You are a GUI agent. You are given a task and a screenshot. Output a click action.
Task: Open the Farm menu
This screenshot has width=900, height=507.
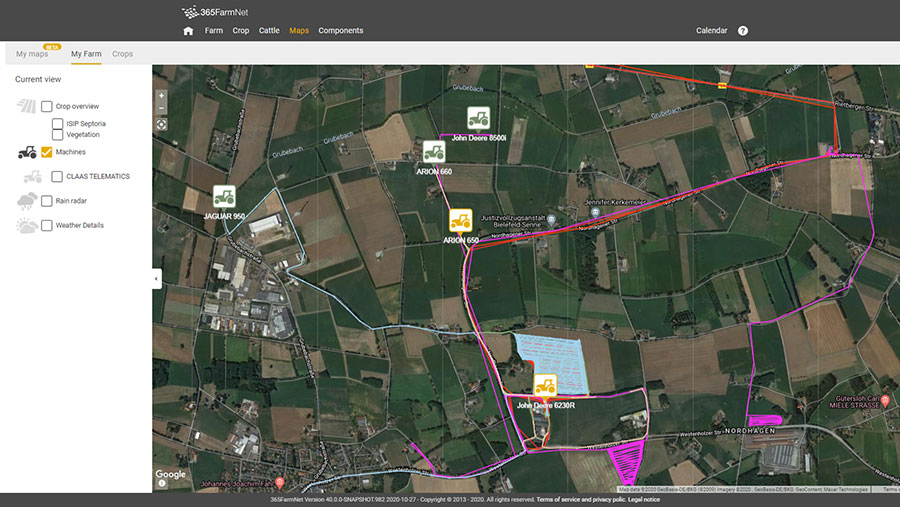(214, 31)
